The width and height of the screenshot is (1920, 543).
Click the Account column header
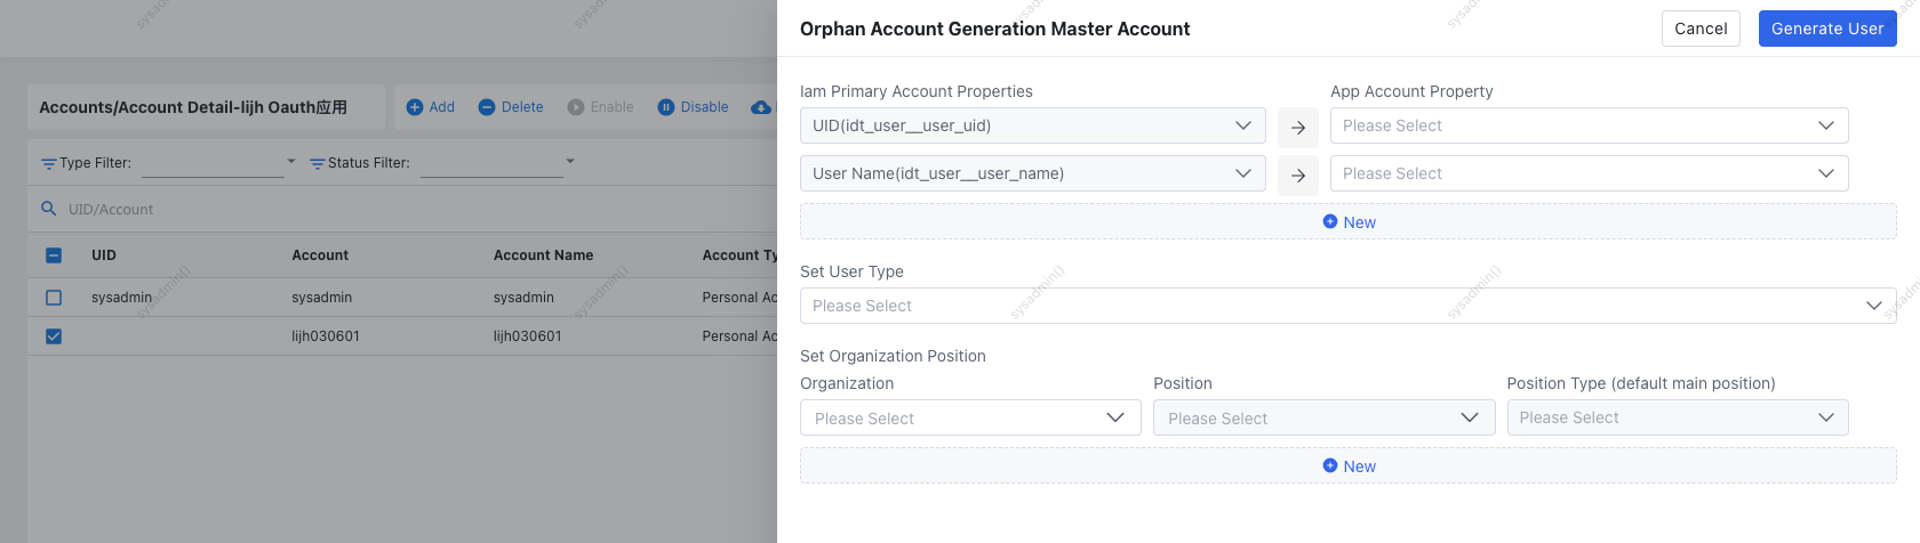tap(320, 255)
